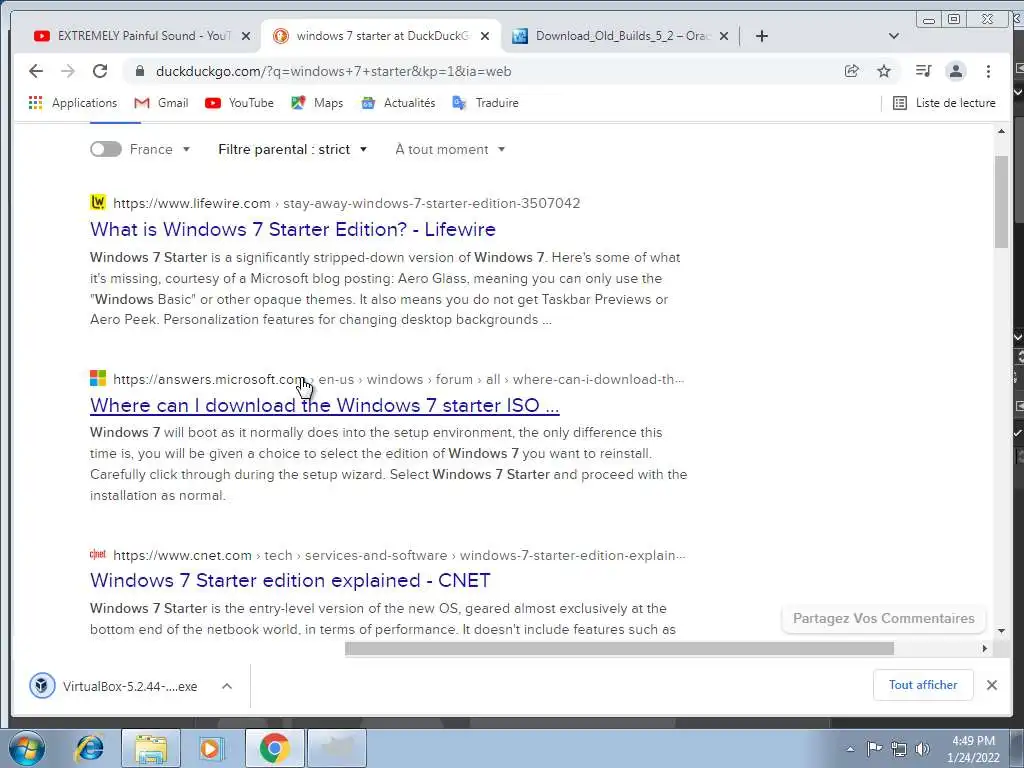Close the Download_Old_Builds tab
Viewport: 1024px width, 768px height.
[724, 36]
